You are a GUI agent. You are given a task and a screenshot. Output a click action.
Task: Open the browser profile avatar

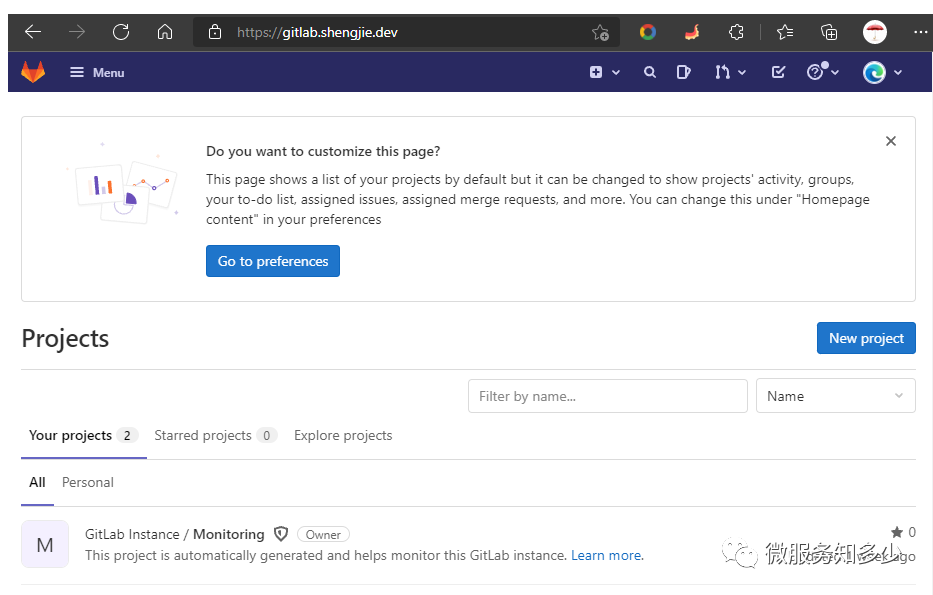tap(875, 32)
